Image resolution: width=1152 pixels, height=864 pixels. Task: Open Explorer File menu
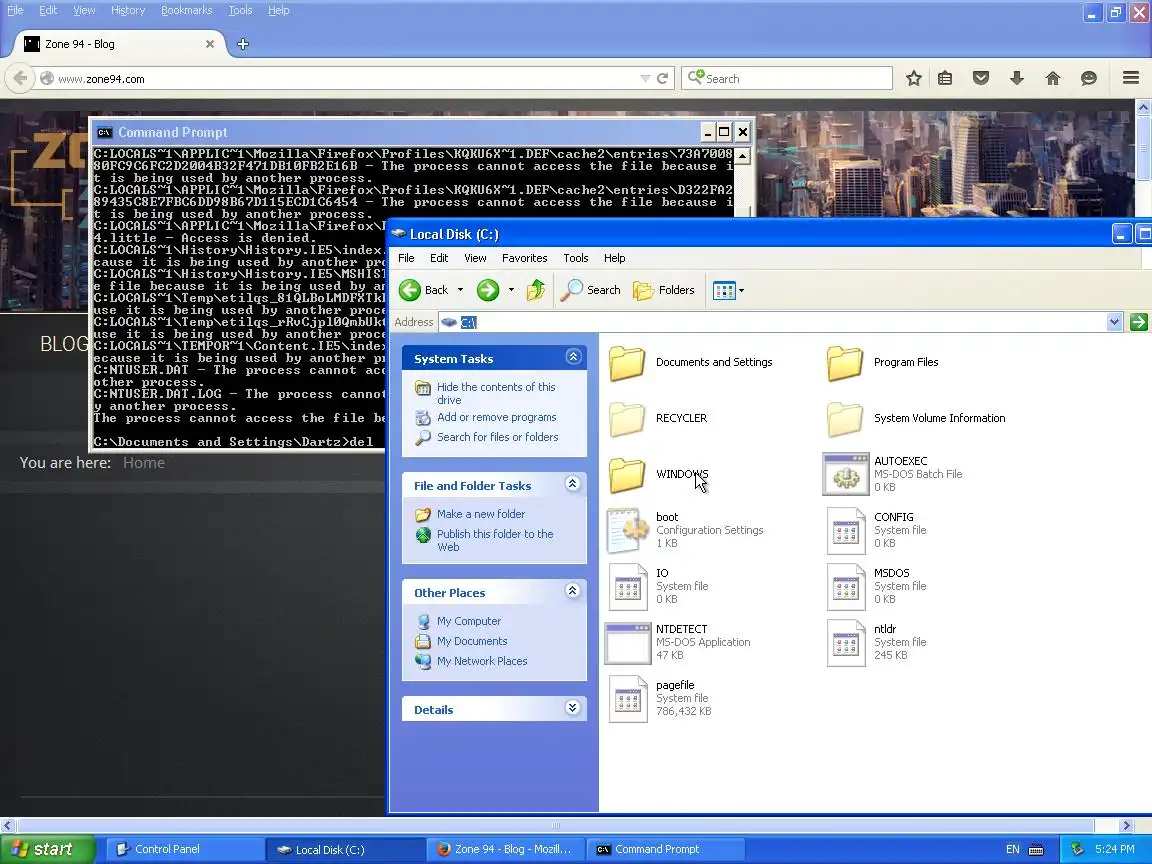click(406, 258)
